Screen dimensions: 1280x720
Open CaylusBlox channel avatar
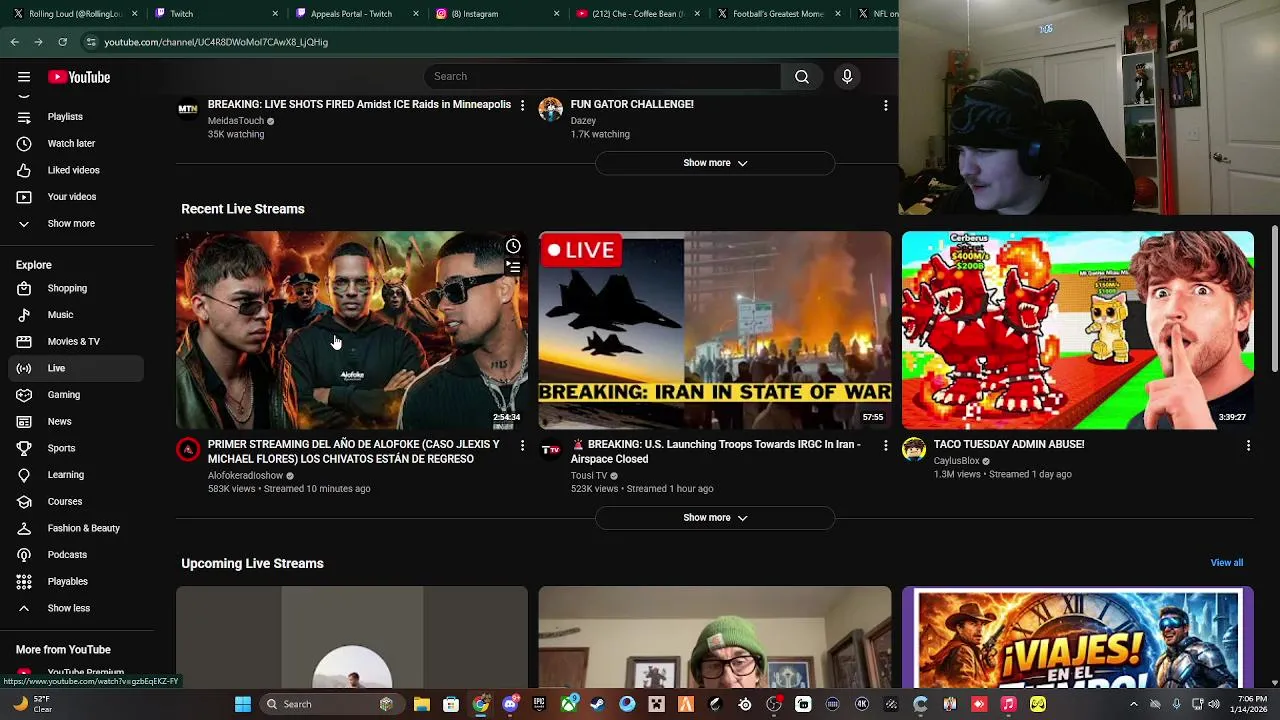[914, 449]
